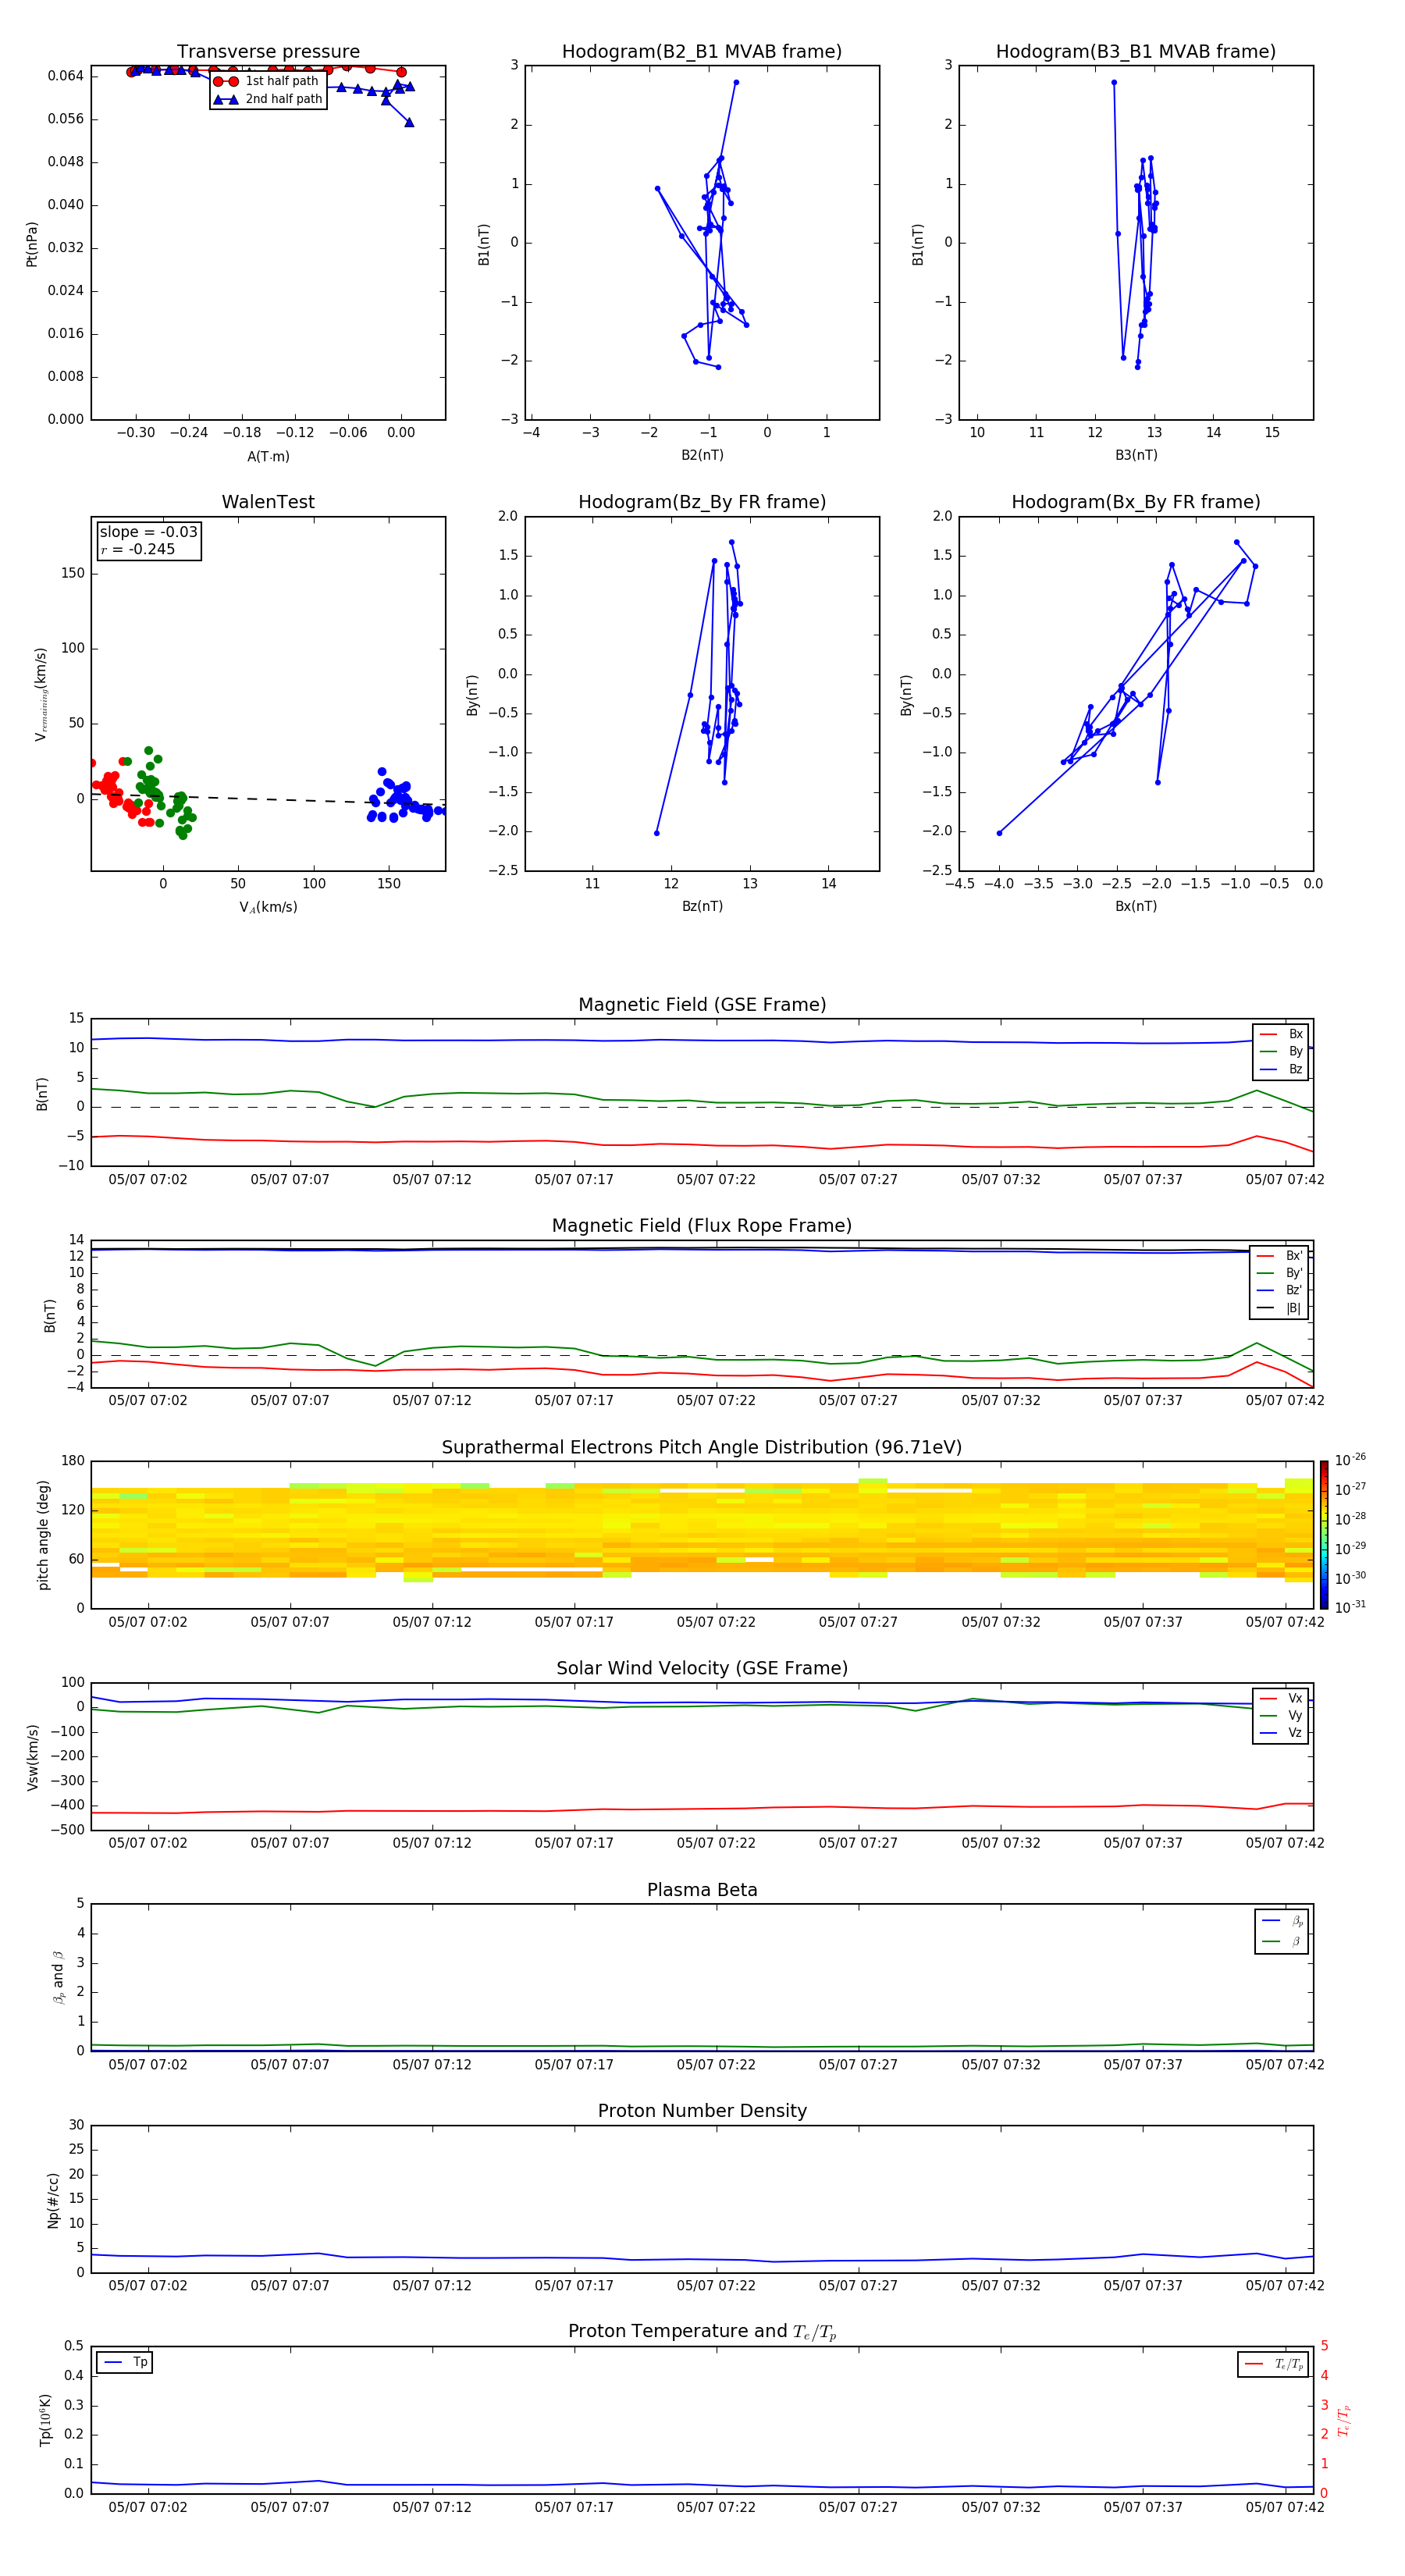The width and height of the screenshot is (1405, 2576).
Task: Select the Tp legend entry in temperature plot
Action: pos(124,2362)
